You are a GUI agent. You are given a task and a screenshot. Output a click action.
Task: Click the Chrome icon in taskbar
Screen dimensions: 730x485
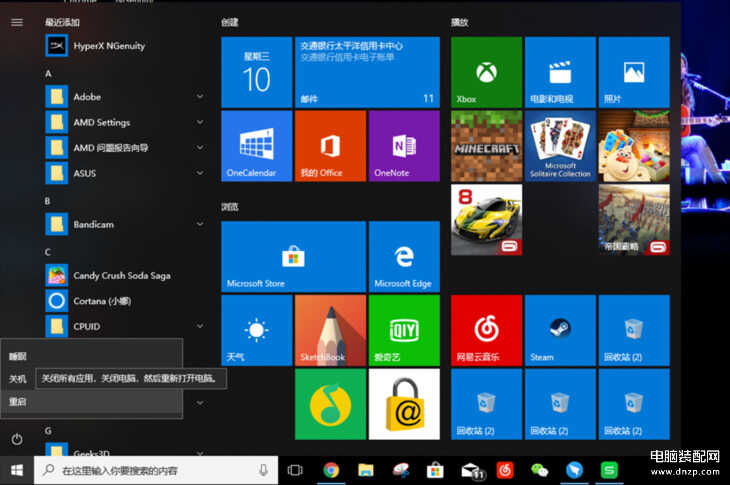point(331,469)
